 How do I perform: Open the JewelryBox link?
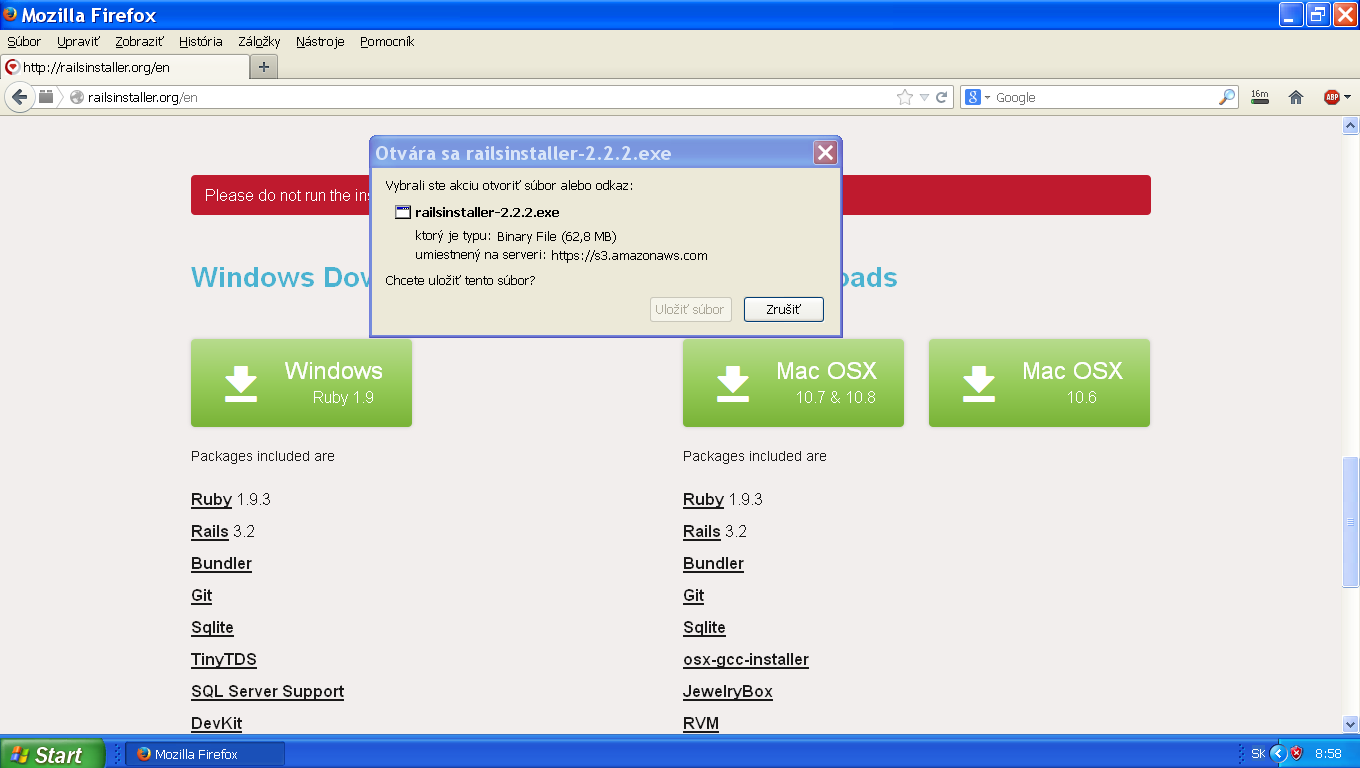[x=728, y=691]
